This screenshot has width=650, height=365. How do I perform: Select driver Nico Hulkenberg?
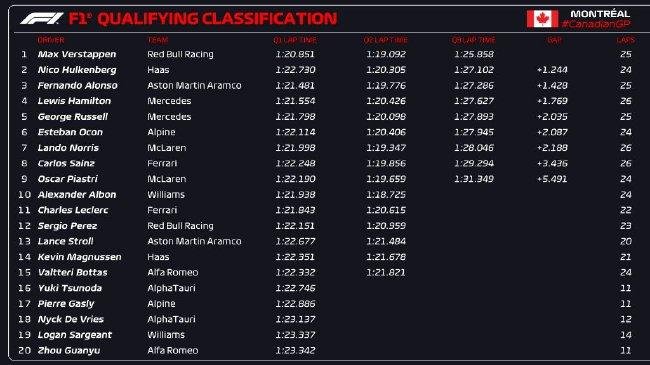point(77,70)
